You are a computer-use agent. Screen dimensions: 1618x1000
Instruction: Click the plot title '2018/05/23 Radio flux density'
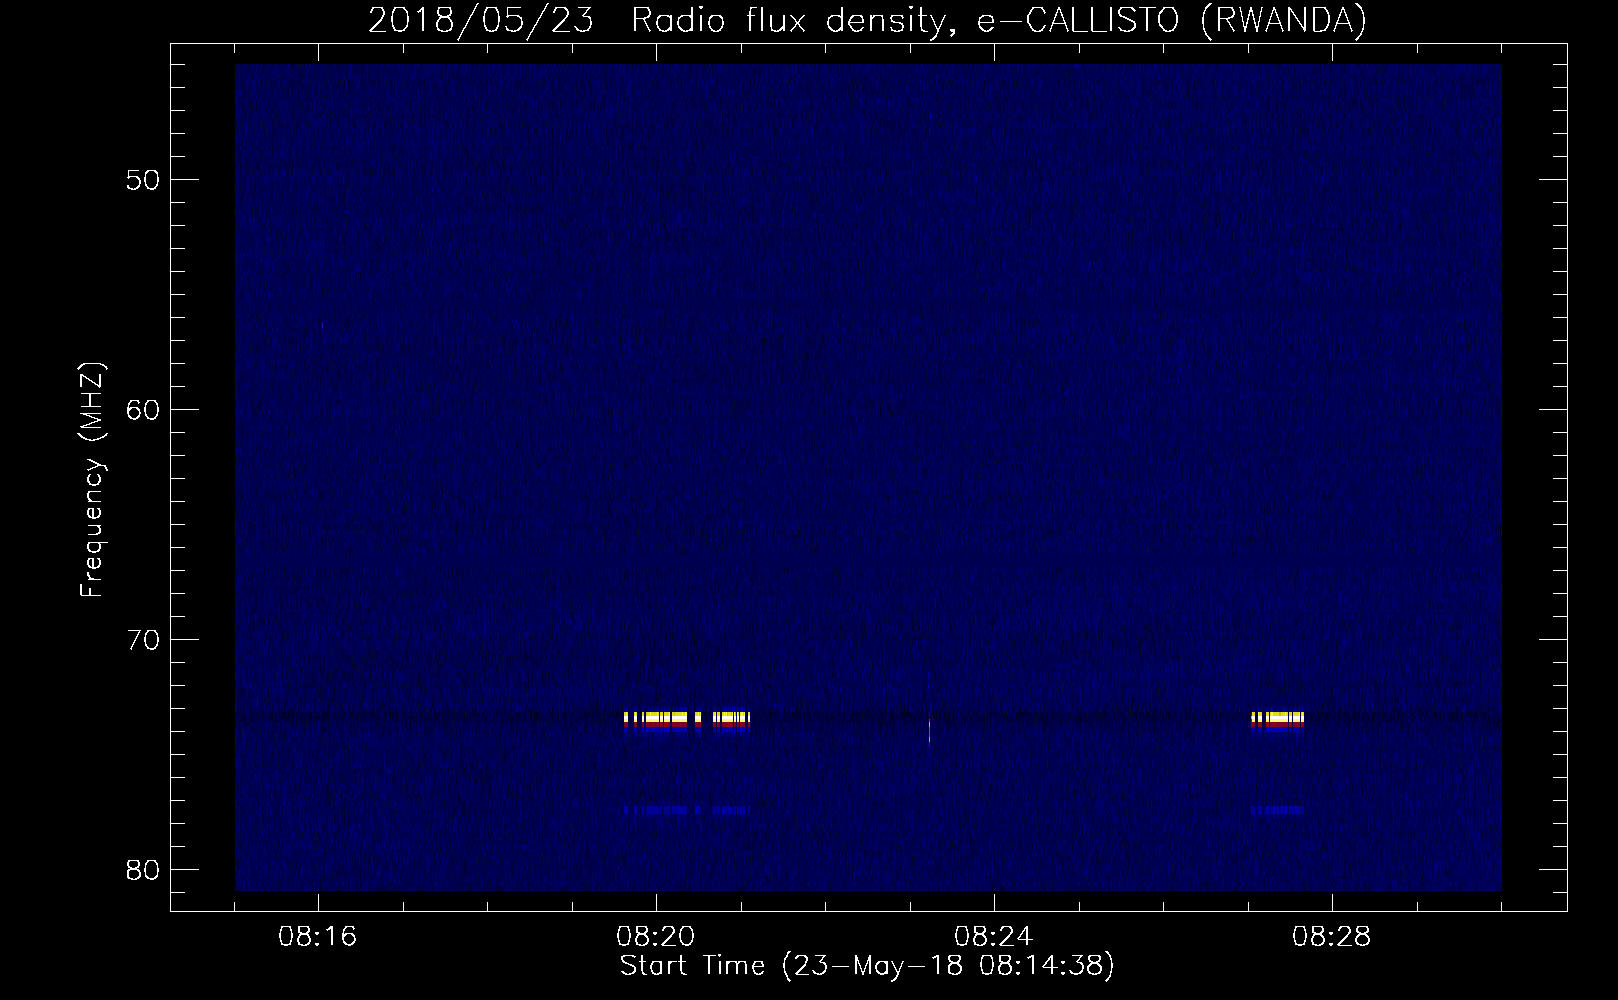click(867, 21)
